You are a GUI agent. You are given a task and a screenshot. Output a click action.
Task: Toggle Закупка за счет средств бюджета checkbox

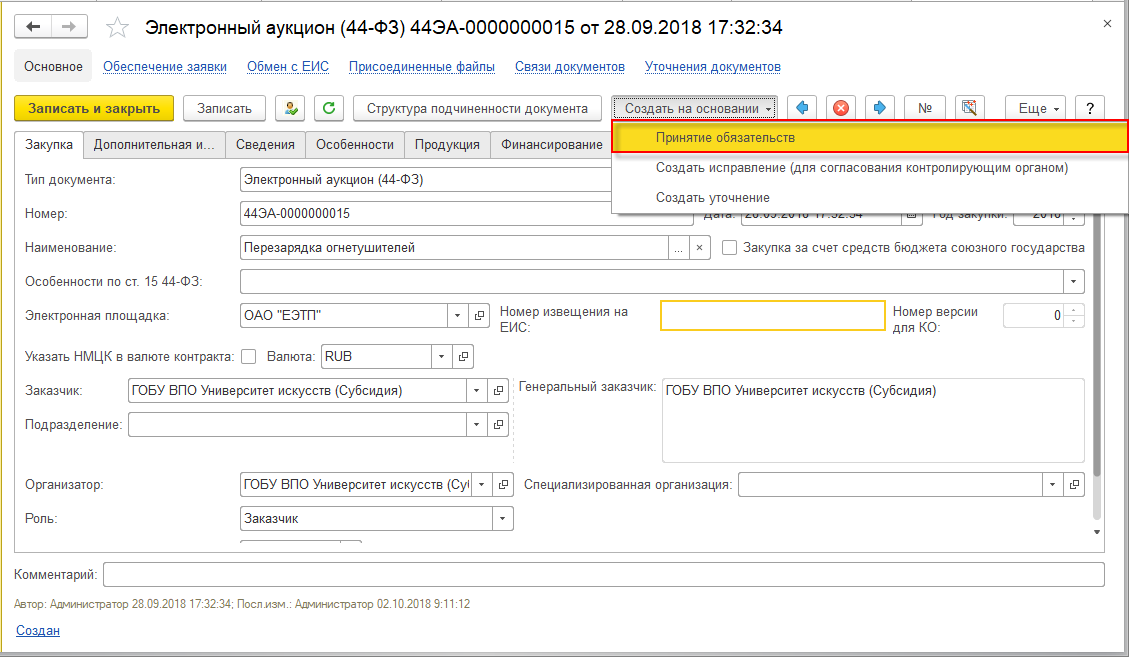(x=729, y=248)
